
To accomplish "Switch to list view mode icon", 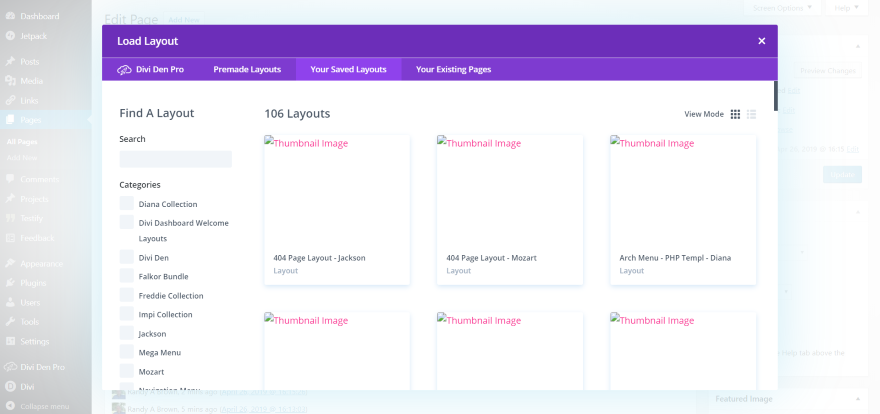I will click(x=751, y=114).
